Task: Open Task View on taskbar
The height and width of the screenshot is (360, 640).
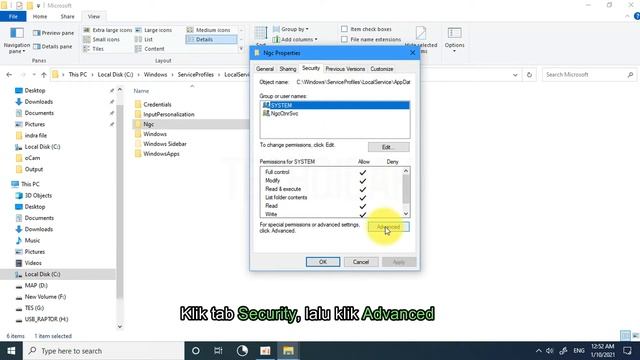Action: (218, 351)
